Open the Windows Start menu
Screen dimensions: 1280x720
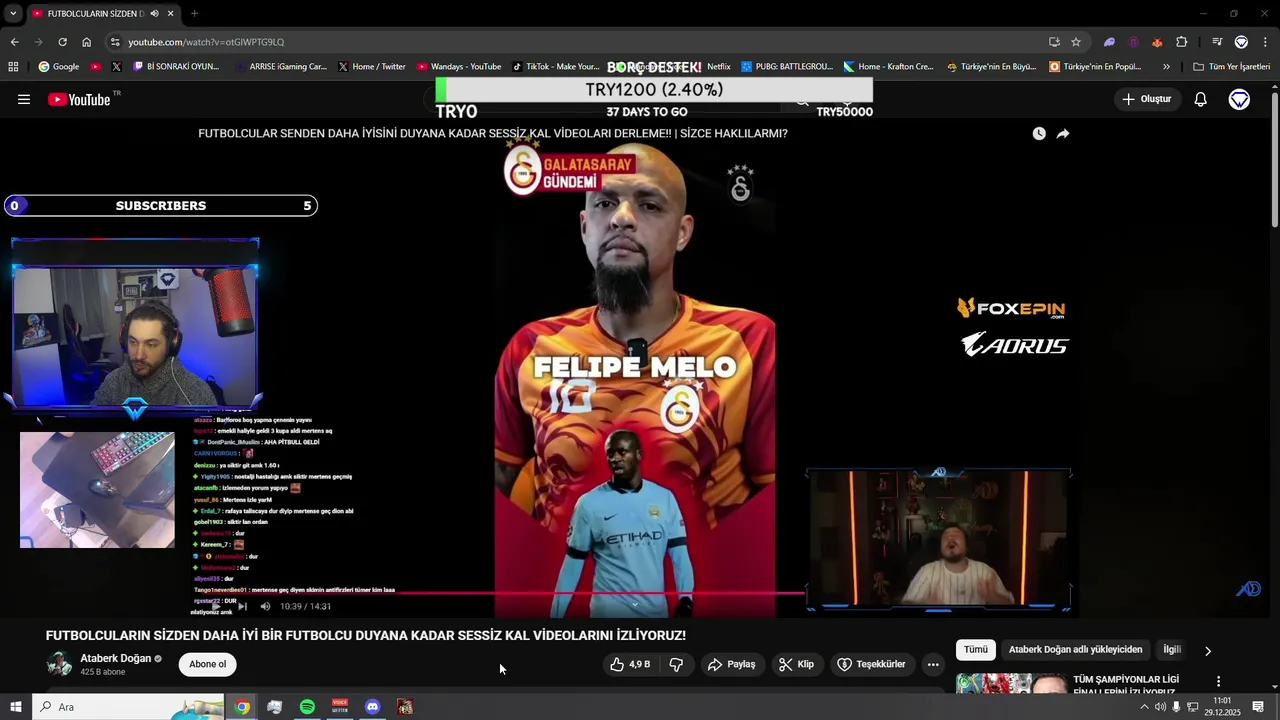coord(15,707)
